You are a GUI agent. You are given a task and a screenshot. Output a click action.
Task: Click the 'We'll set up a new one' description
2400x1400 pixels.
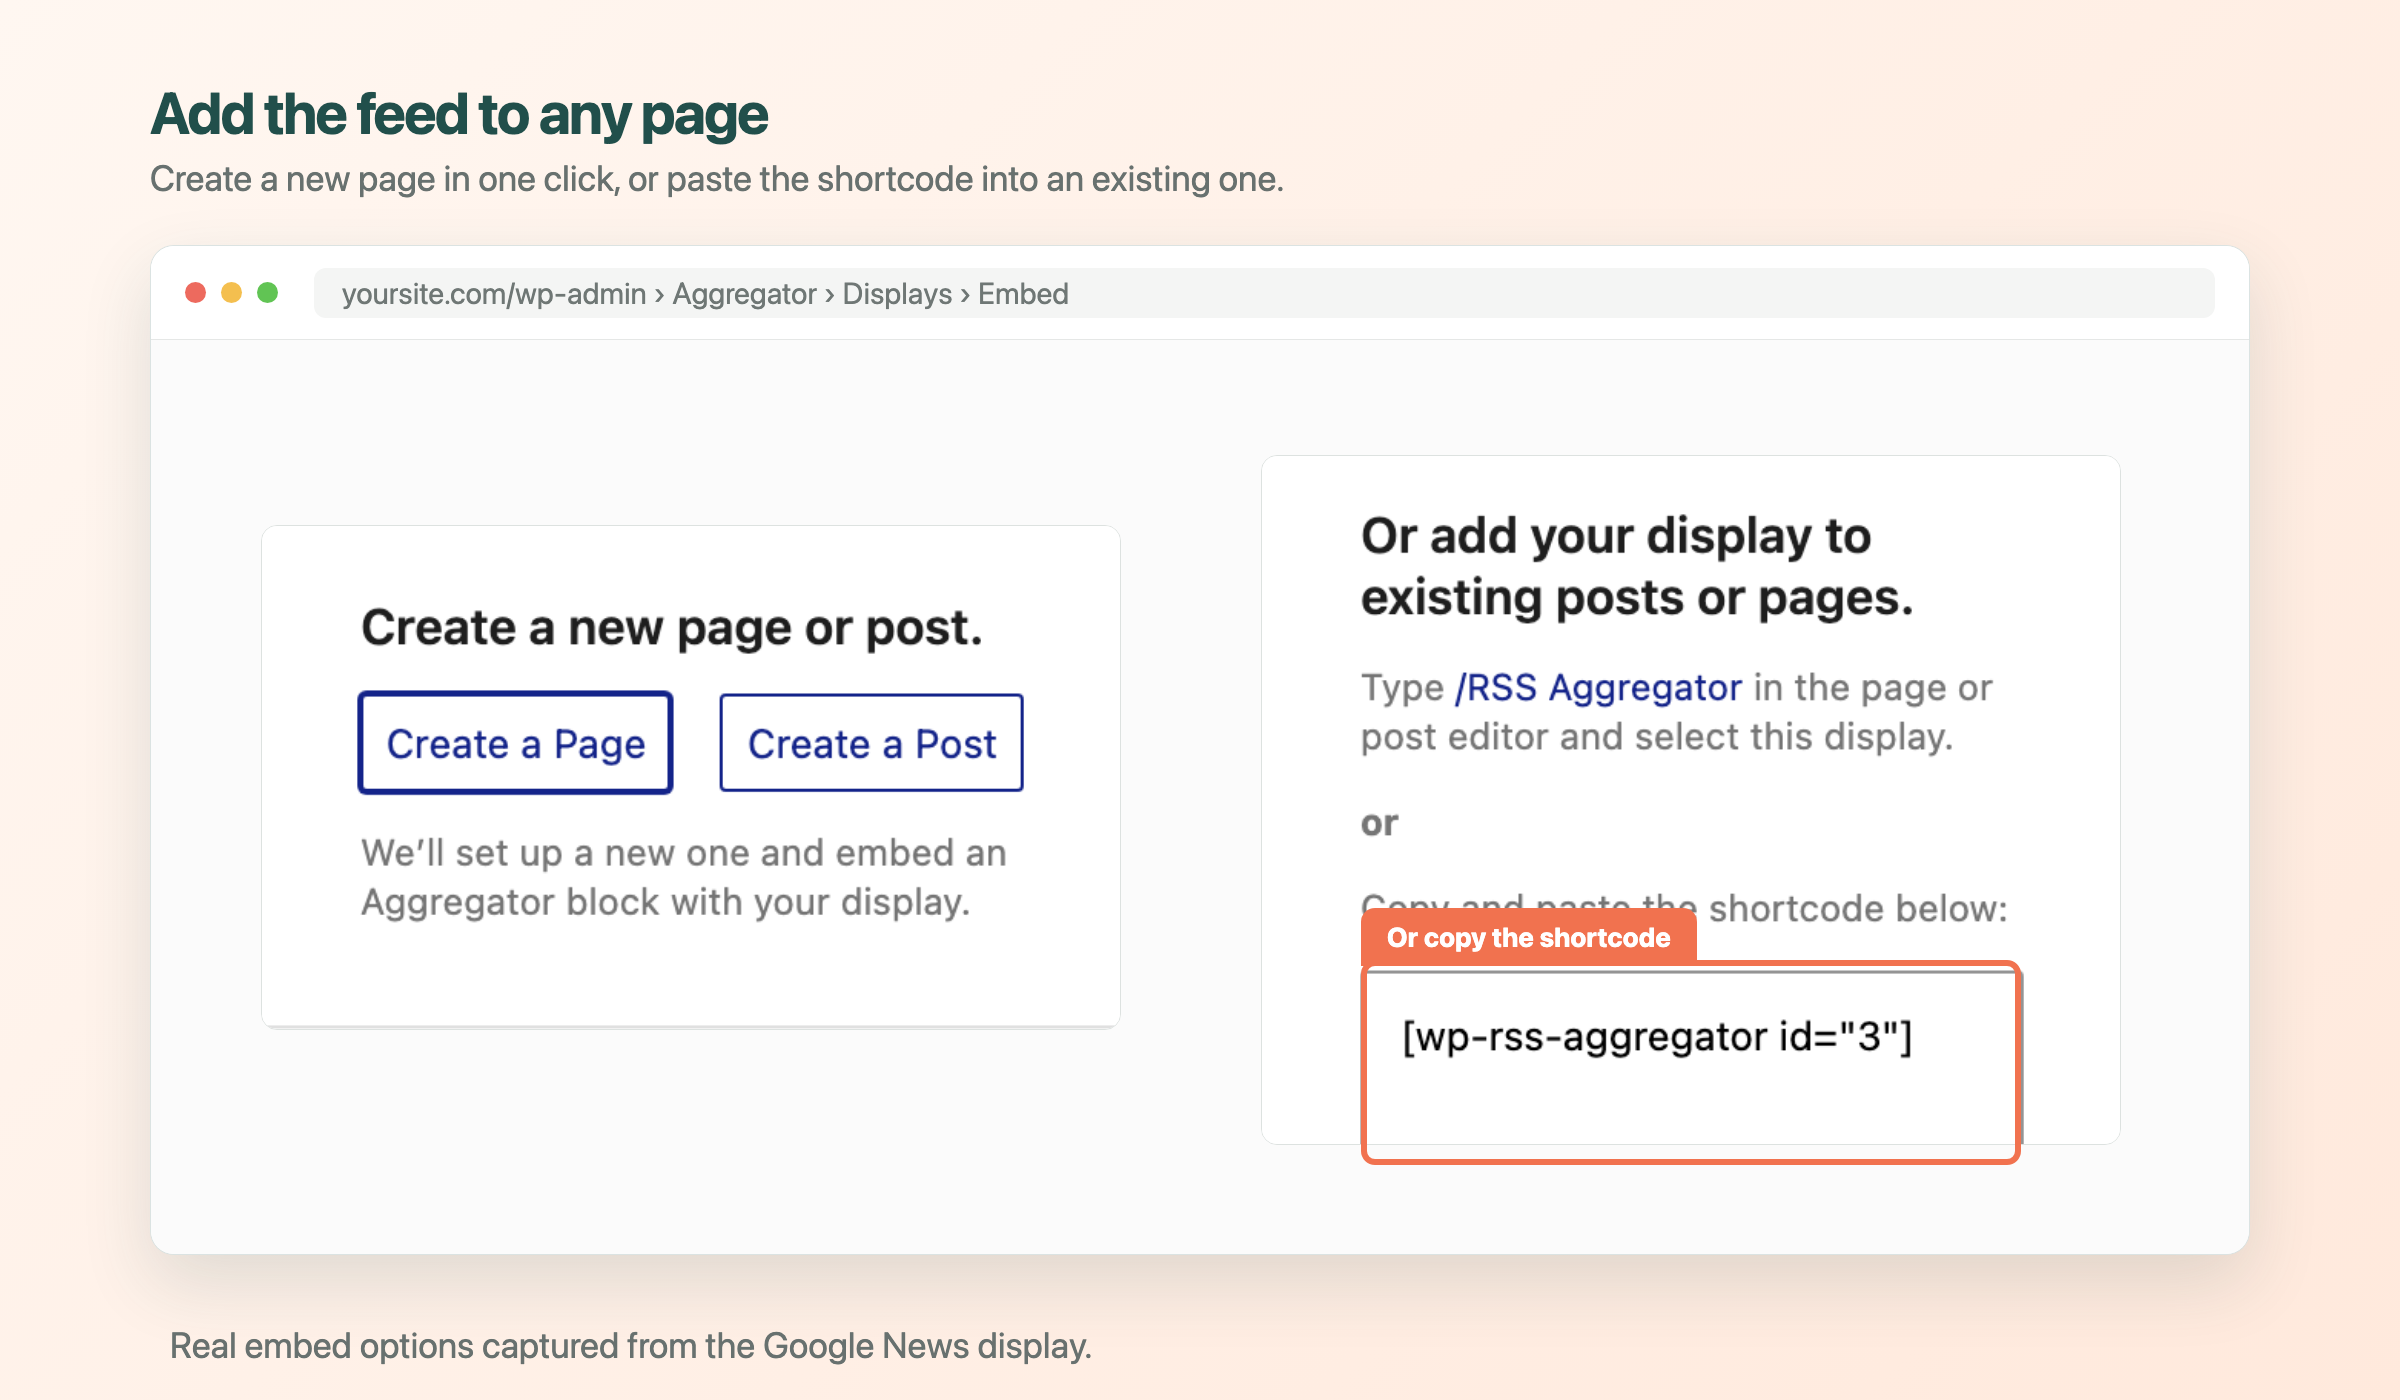click(x=684, y=877)
